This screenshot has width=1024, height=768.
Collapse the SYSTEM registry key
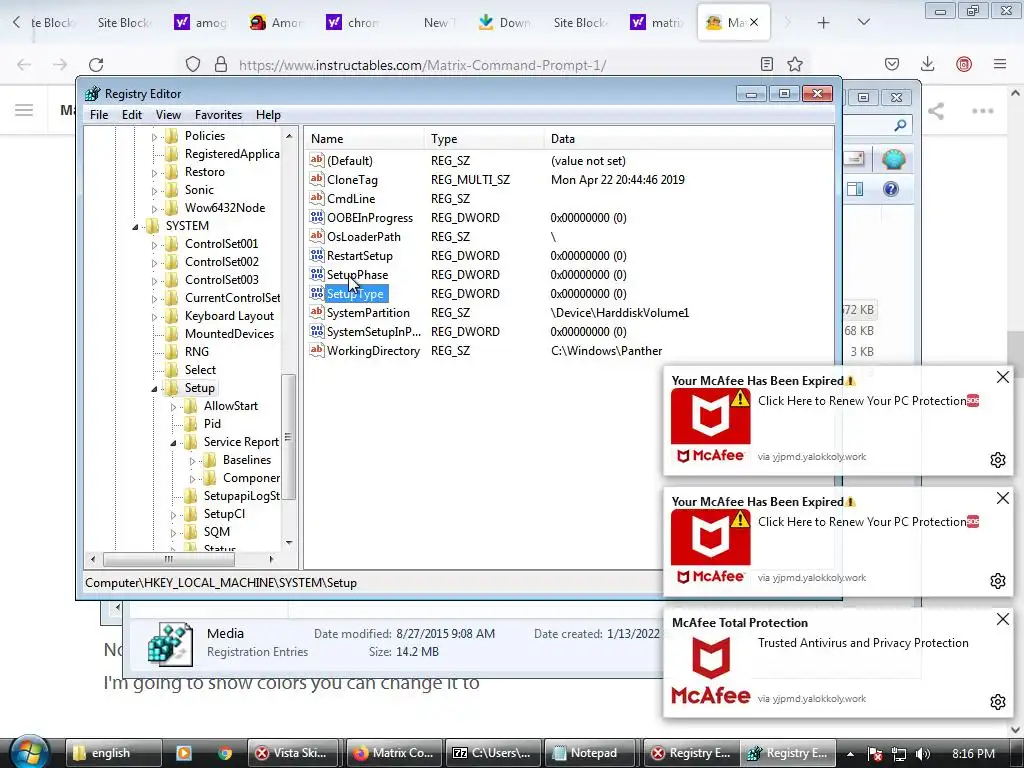(135, 227)
